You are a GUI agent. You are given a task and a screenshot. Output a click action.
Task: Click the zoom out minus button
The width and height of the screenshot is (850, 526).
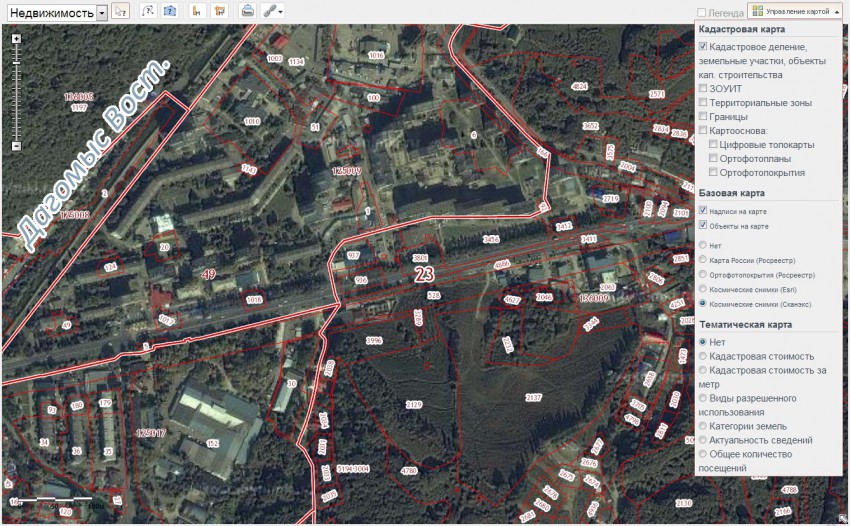(16, 145)
